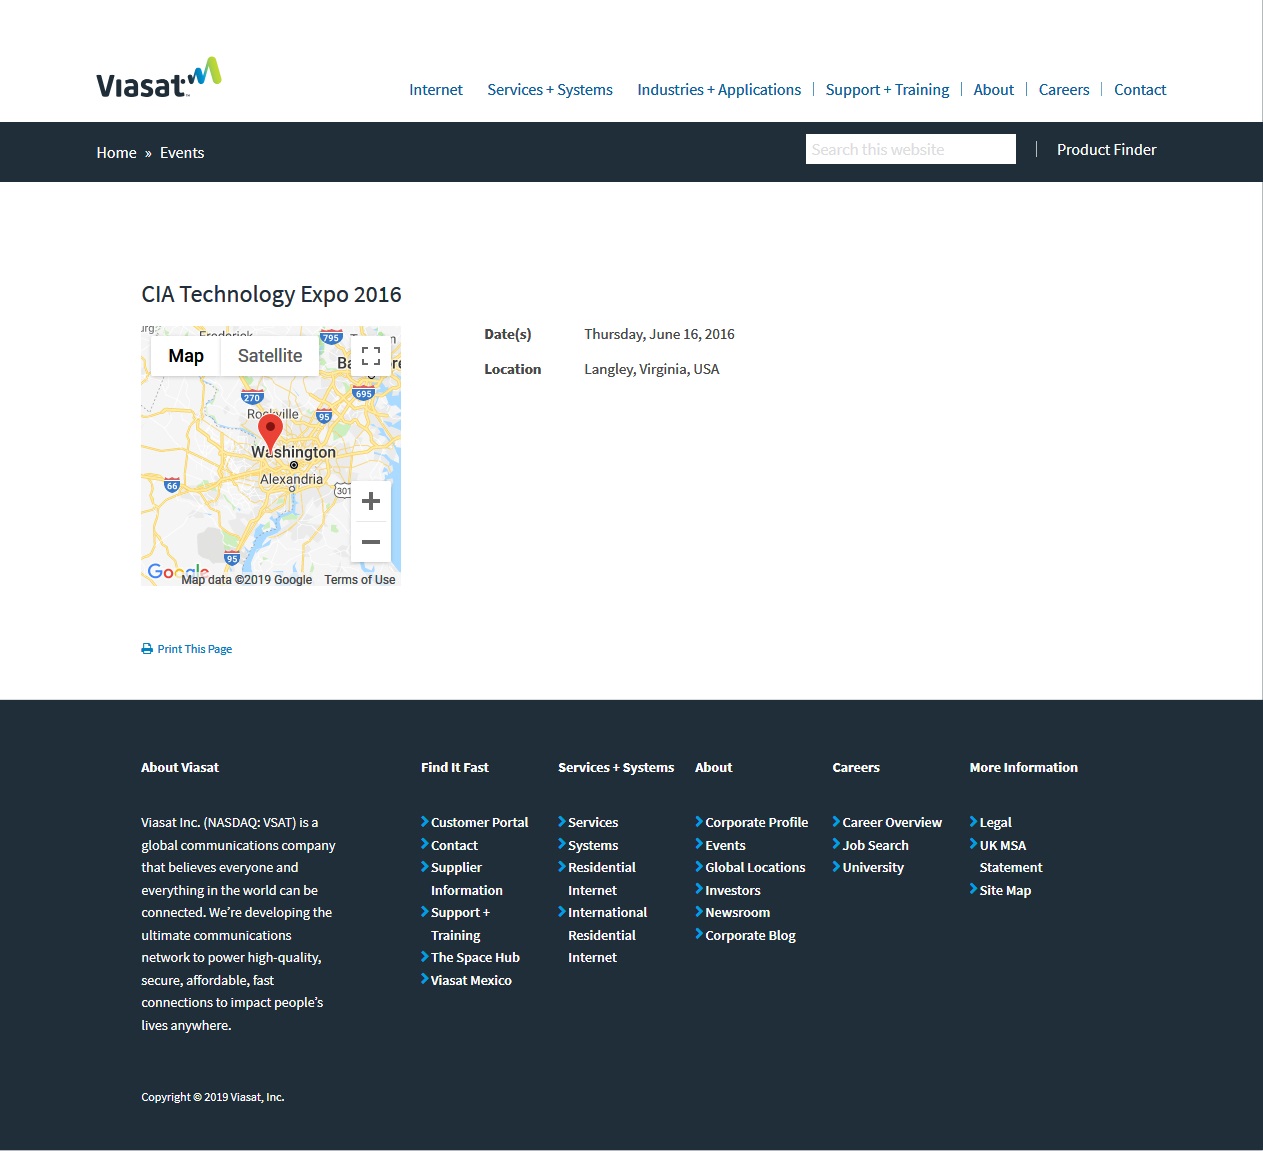Click location text Langley, Virginia, USA
This screenshot has height=1151, width=1263.
pos(652,370)
